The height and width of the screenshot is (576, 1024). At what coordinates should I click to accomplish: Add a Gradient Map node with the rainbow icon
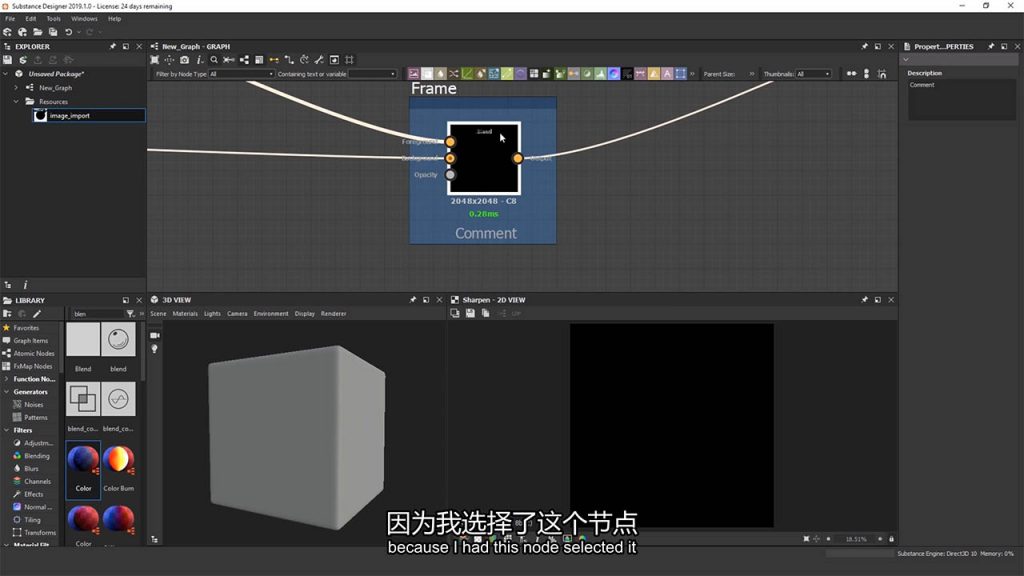[614, 74]
